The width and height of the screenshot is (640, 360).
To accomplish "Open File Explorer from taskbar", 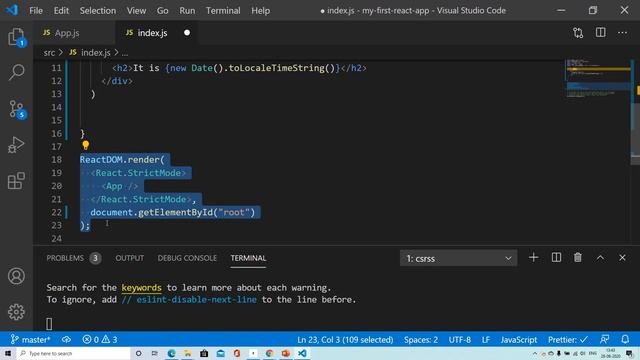I will pos(188,353).
